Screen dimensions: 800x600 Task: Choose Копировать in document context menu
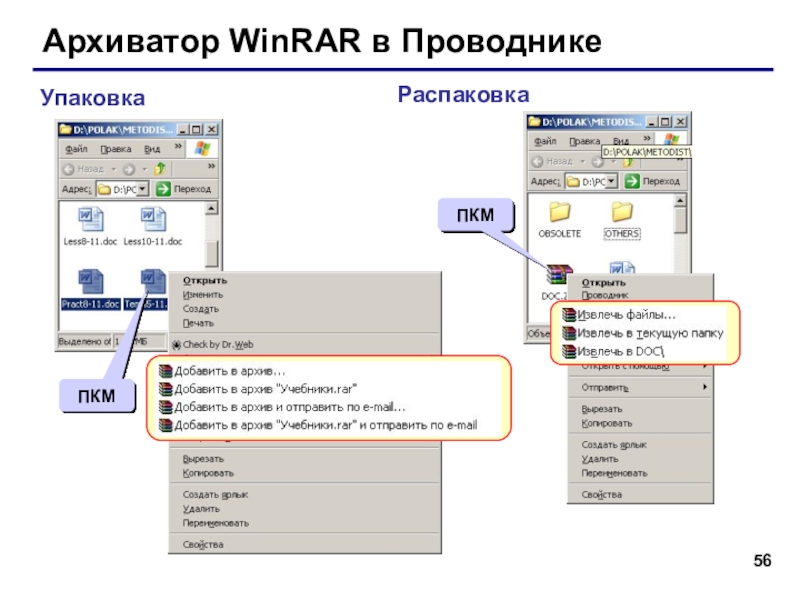[208, 473]
